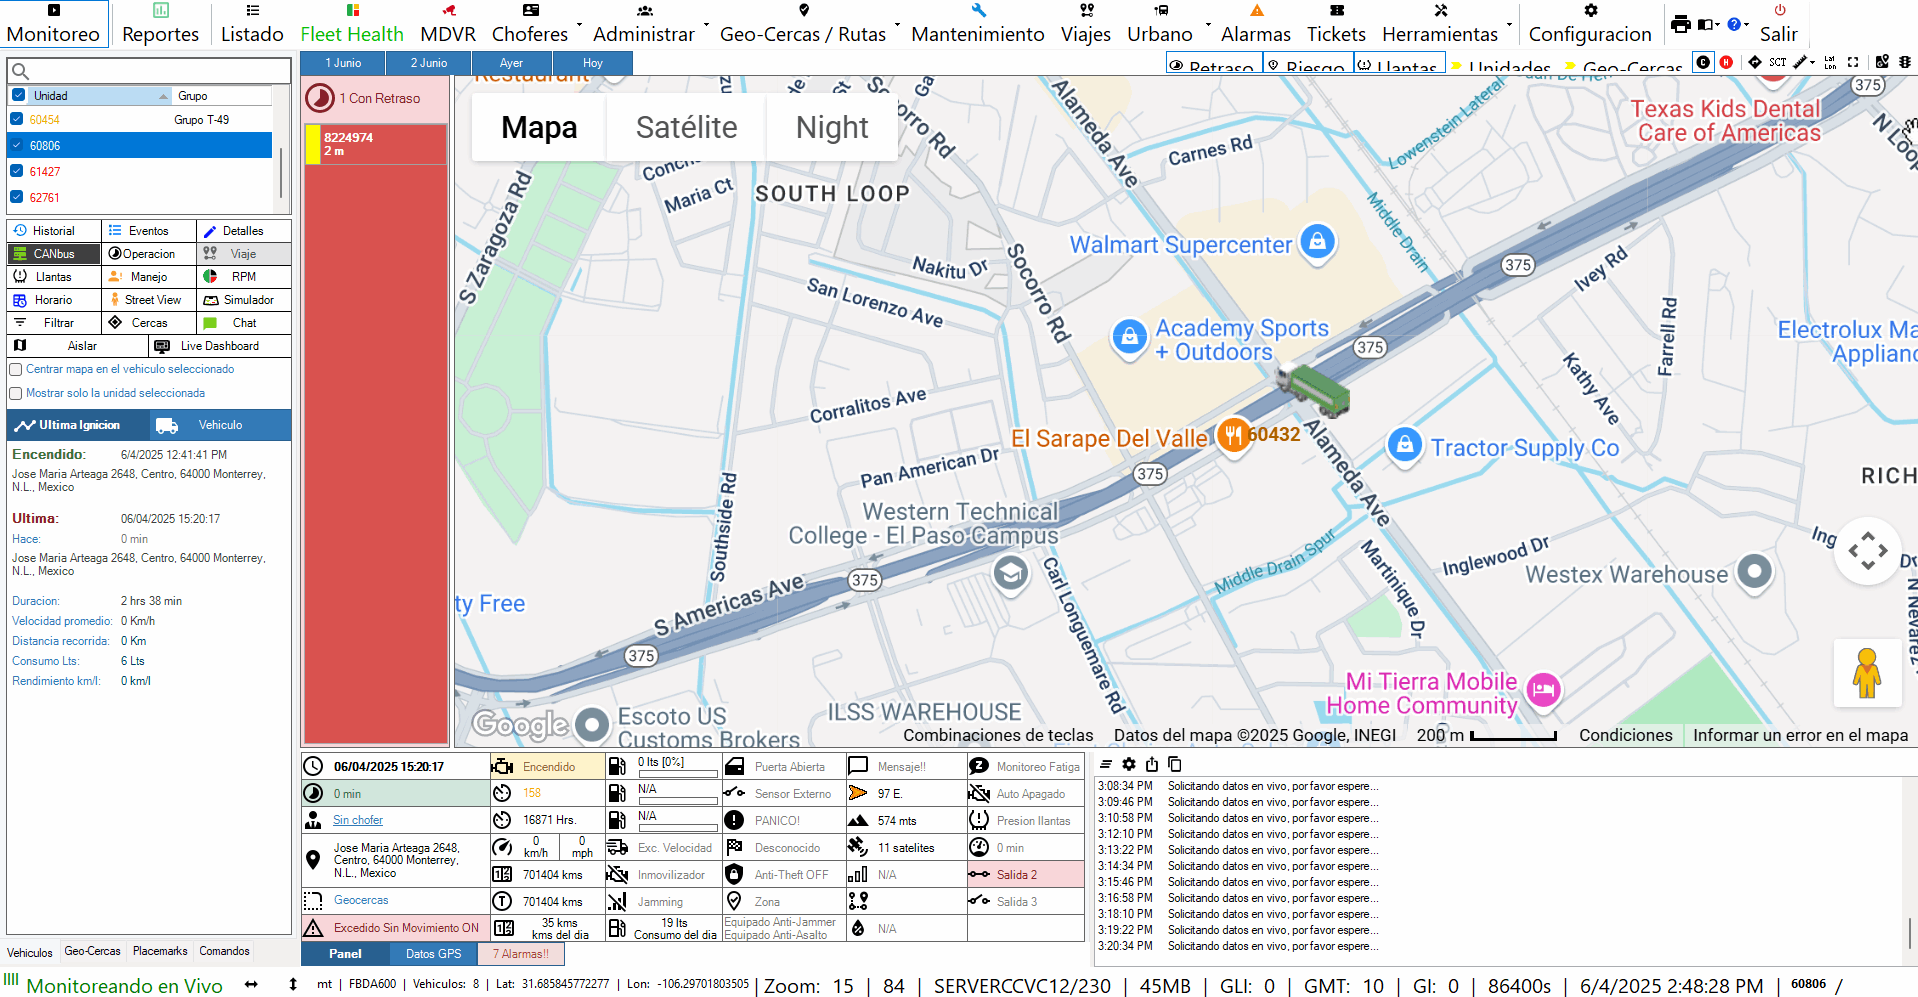This screenshot has height=997, width=1918.
Task: Expand the Herramientas dropdown arrow
Action: tap(1509, 24)
